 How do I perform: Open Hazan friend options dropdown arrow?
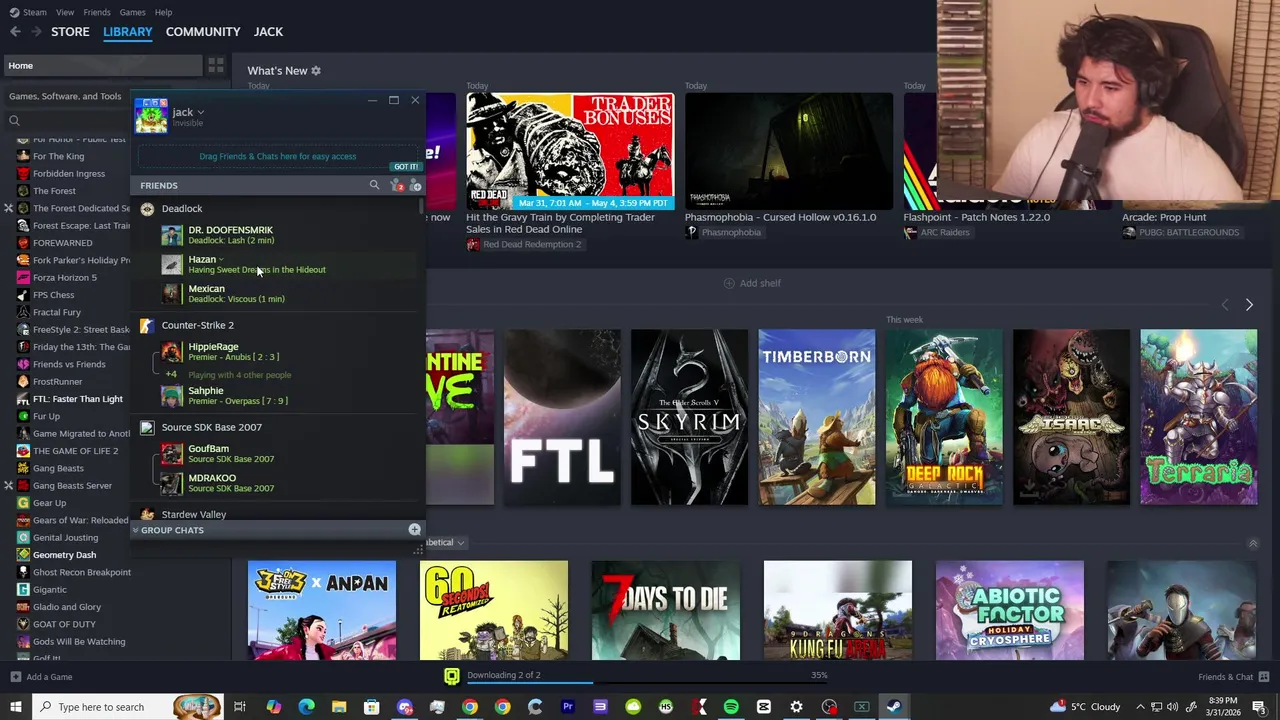221,260
